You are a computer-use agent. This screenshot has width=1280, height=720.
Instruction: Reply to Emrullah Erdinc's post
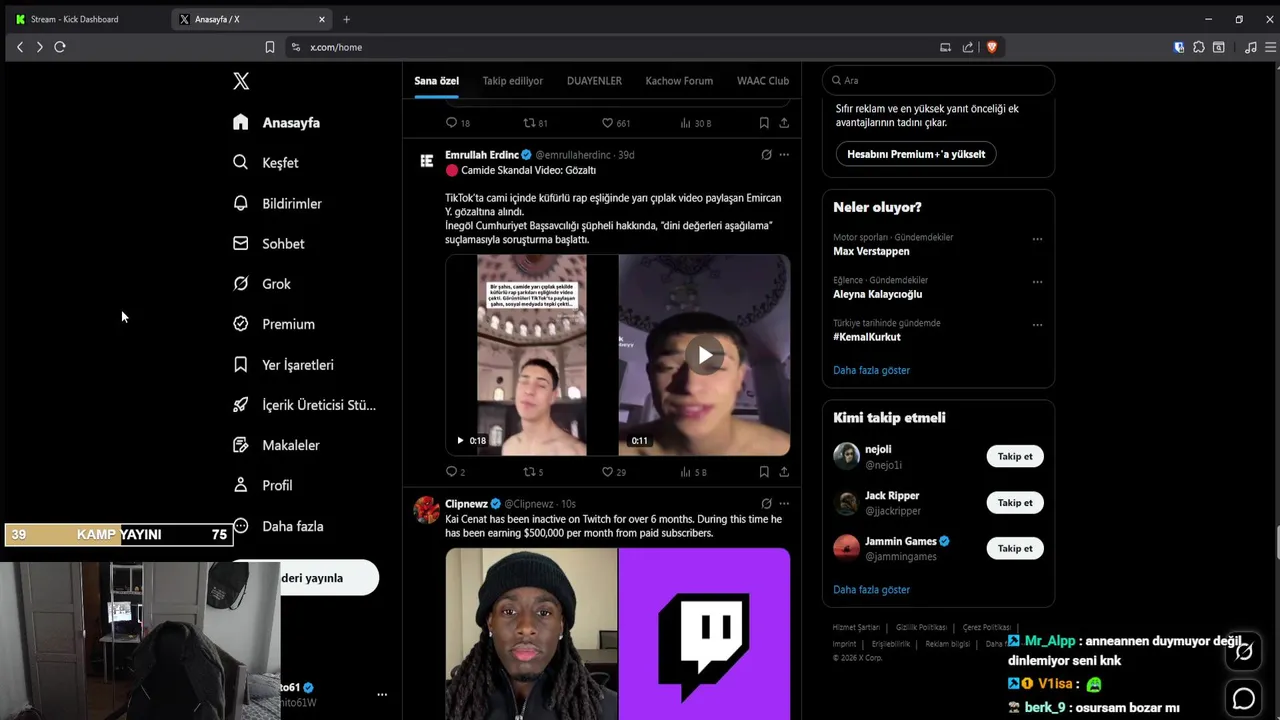tap(455, 472)
